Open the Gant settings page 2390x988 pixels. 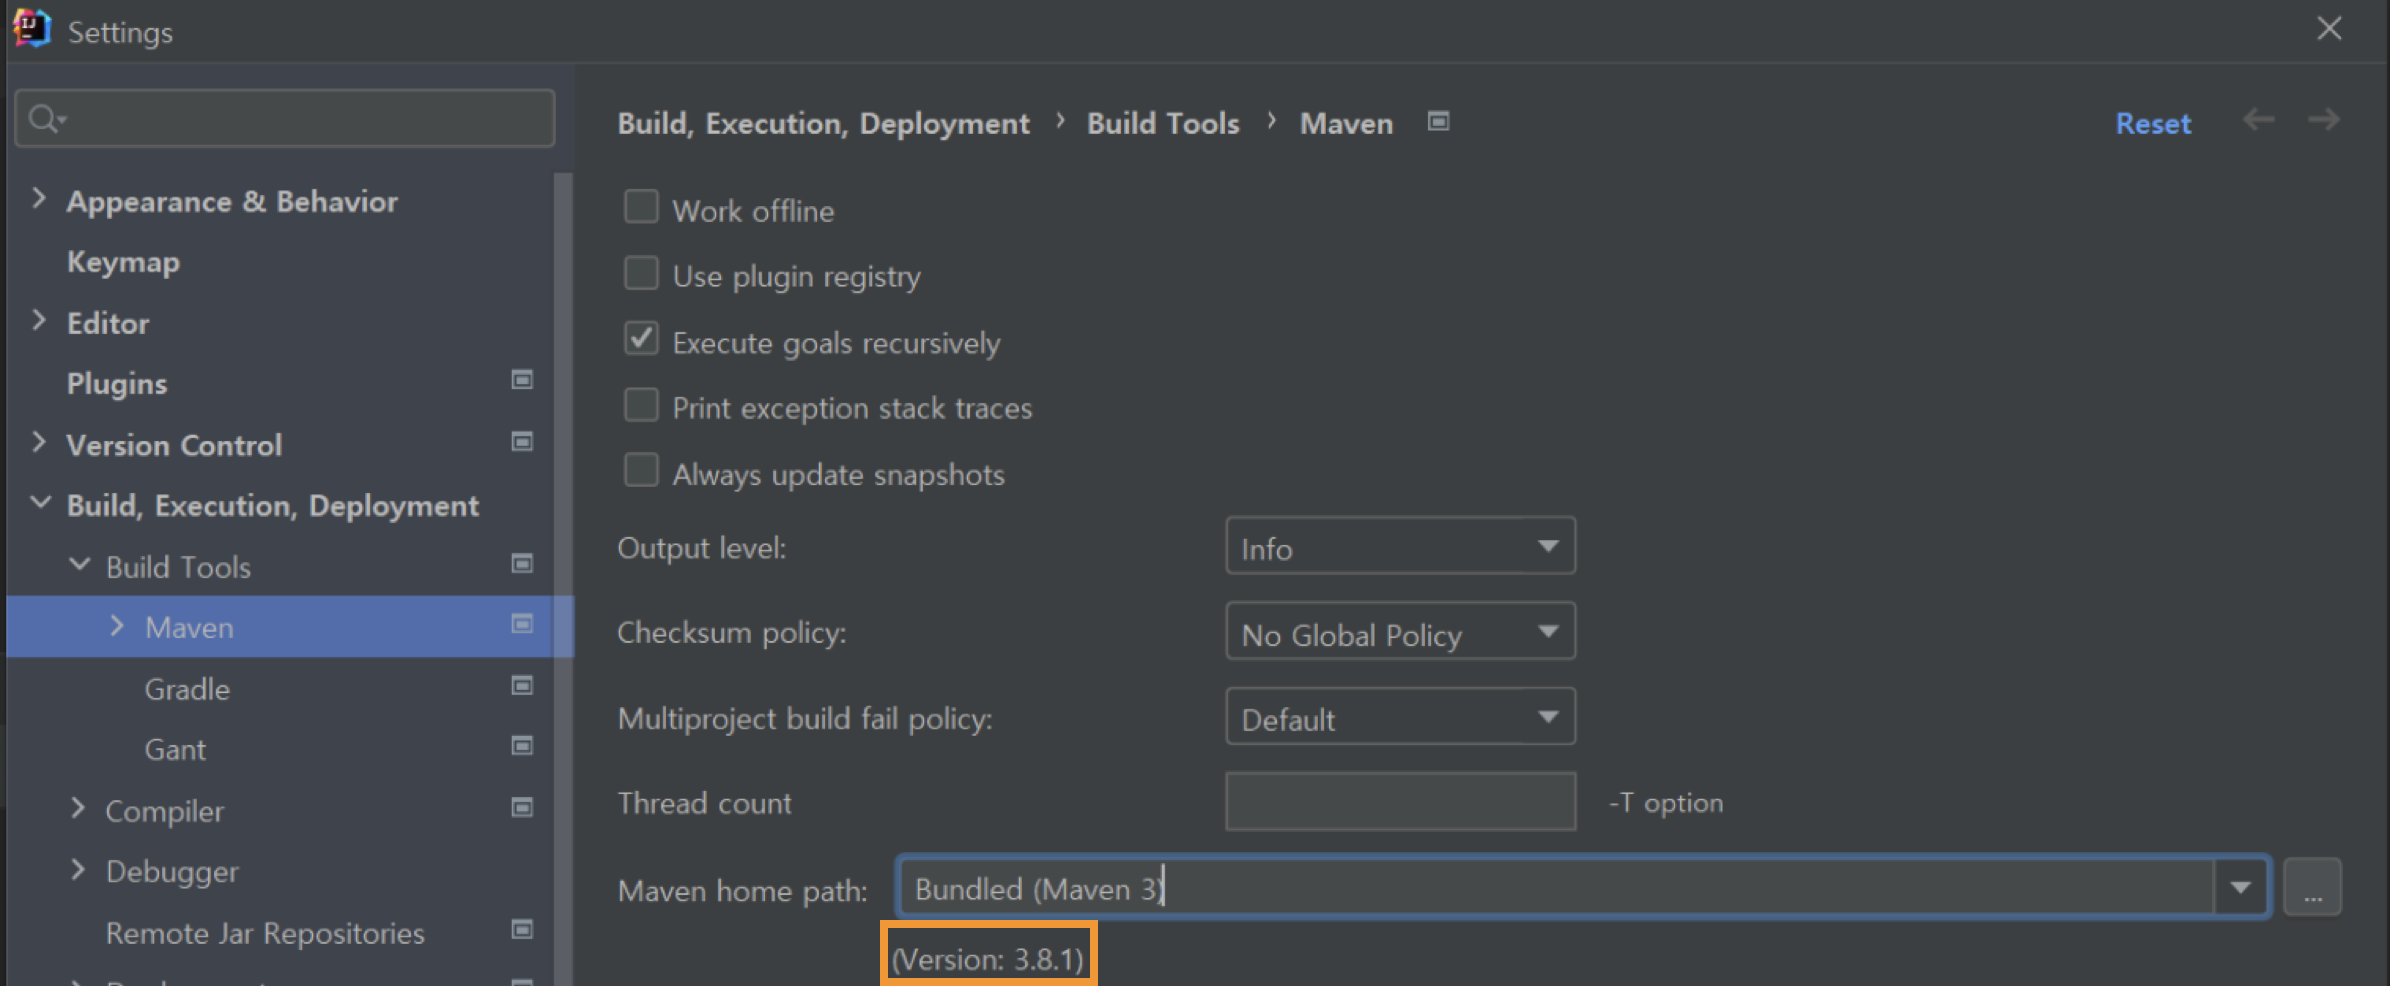coord(175,749)
